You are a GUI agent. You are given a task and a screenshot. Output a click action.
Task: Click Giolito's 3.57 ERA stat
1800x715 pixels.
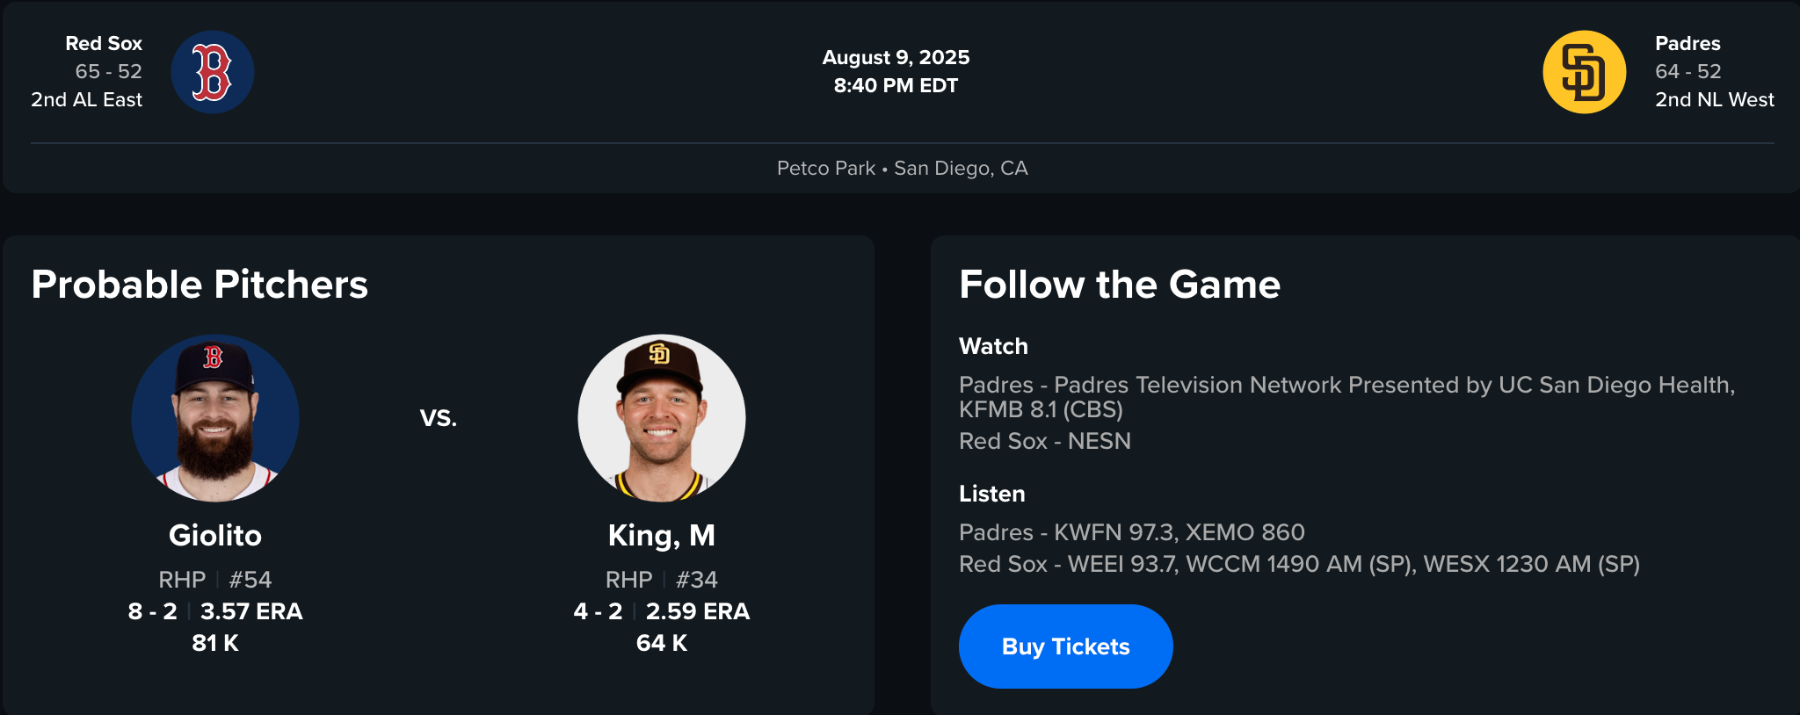(251, 611)
